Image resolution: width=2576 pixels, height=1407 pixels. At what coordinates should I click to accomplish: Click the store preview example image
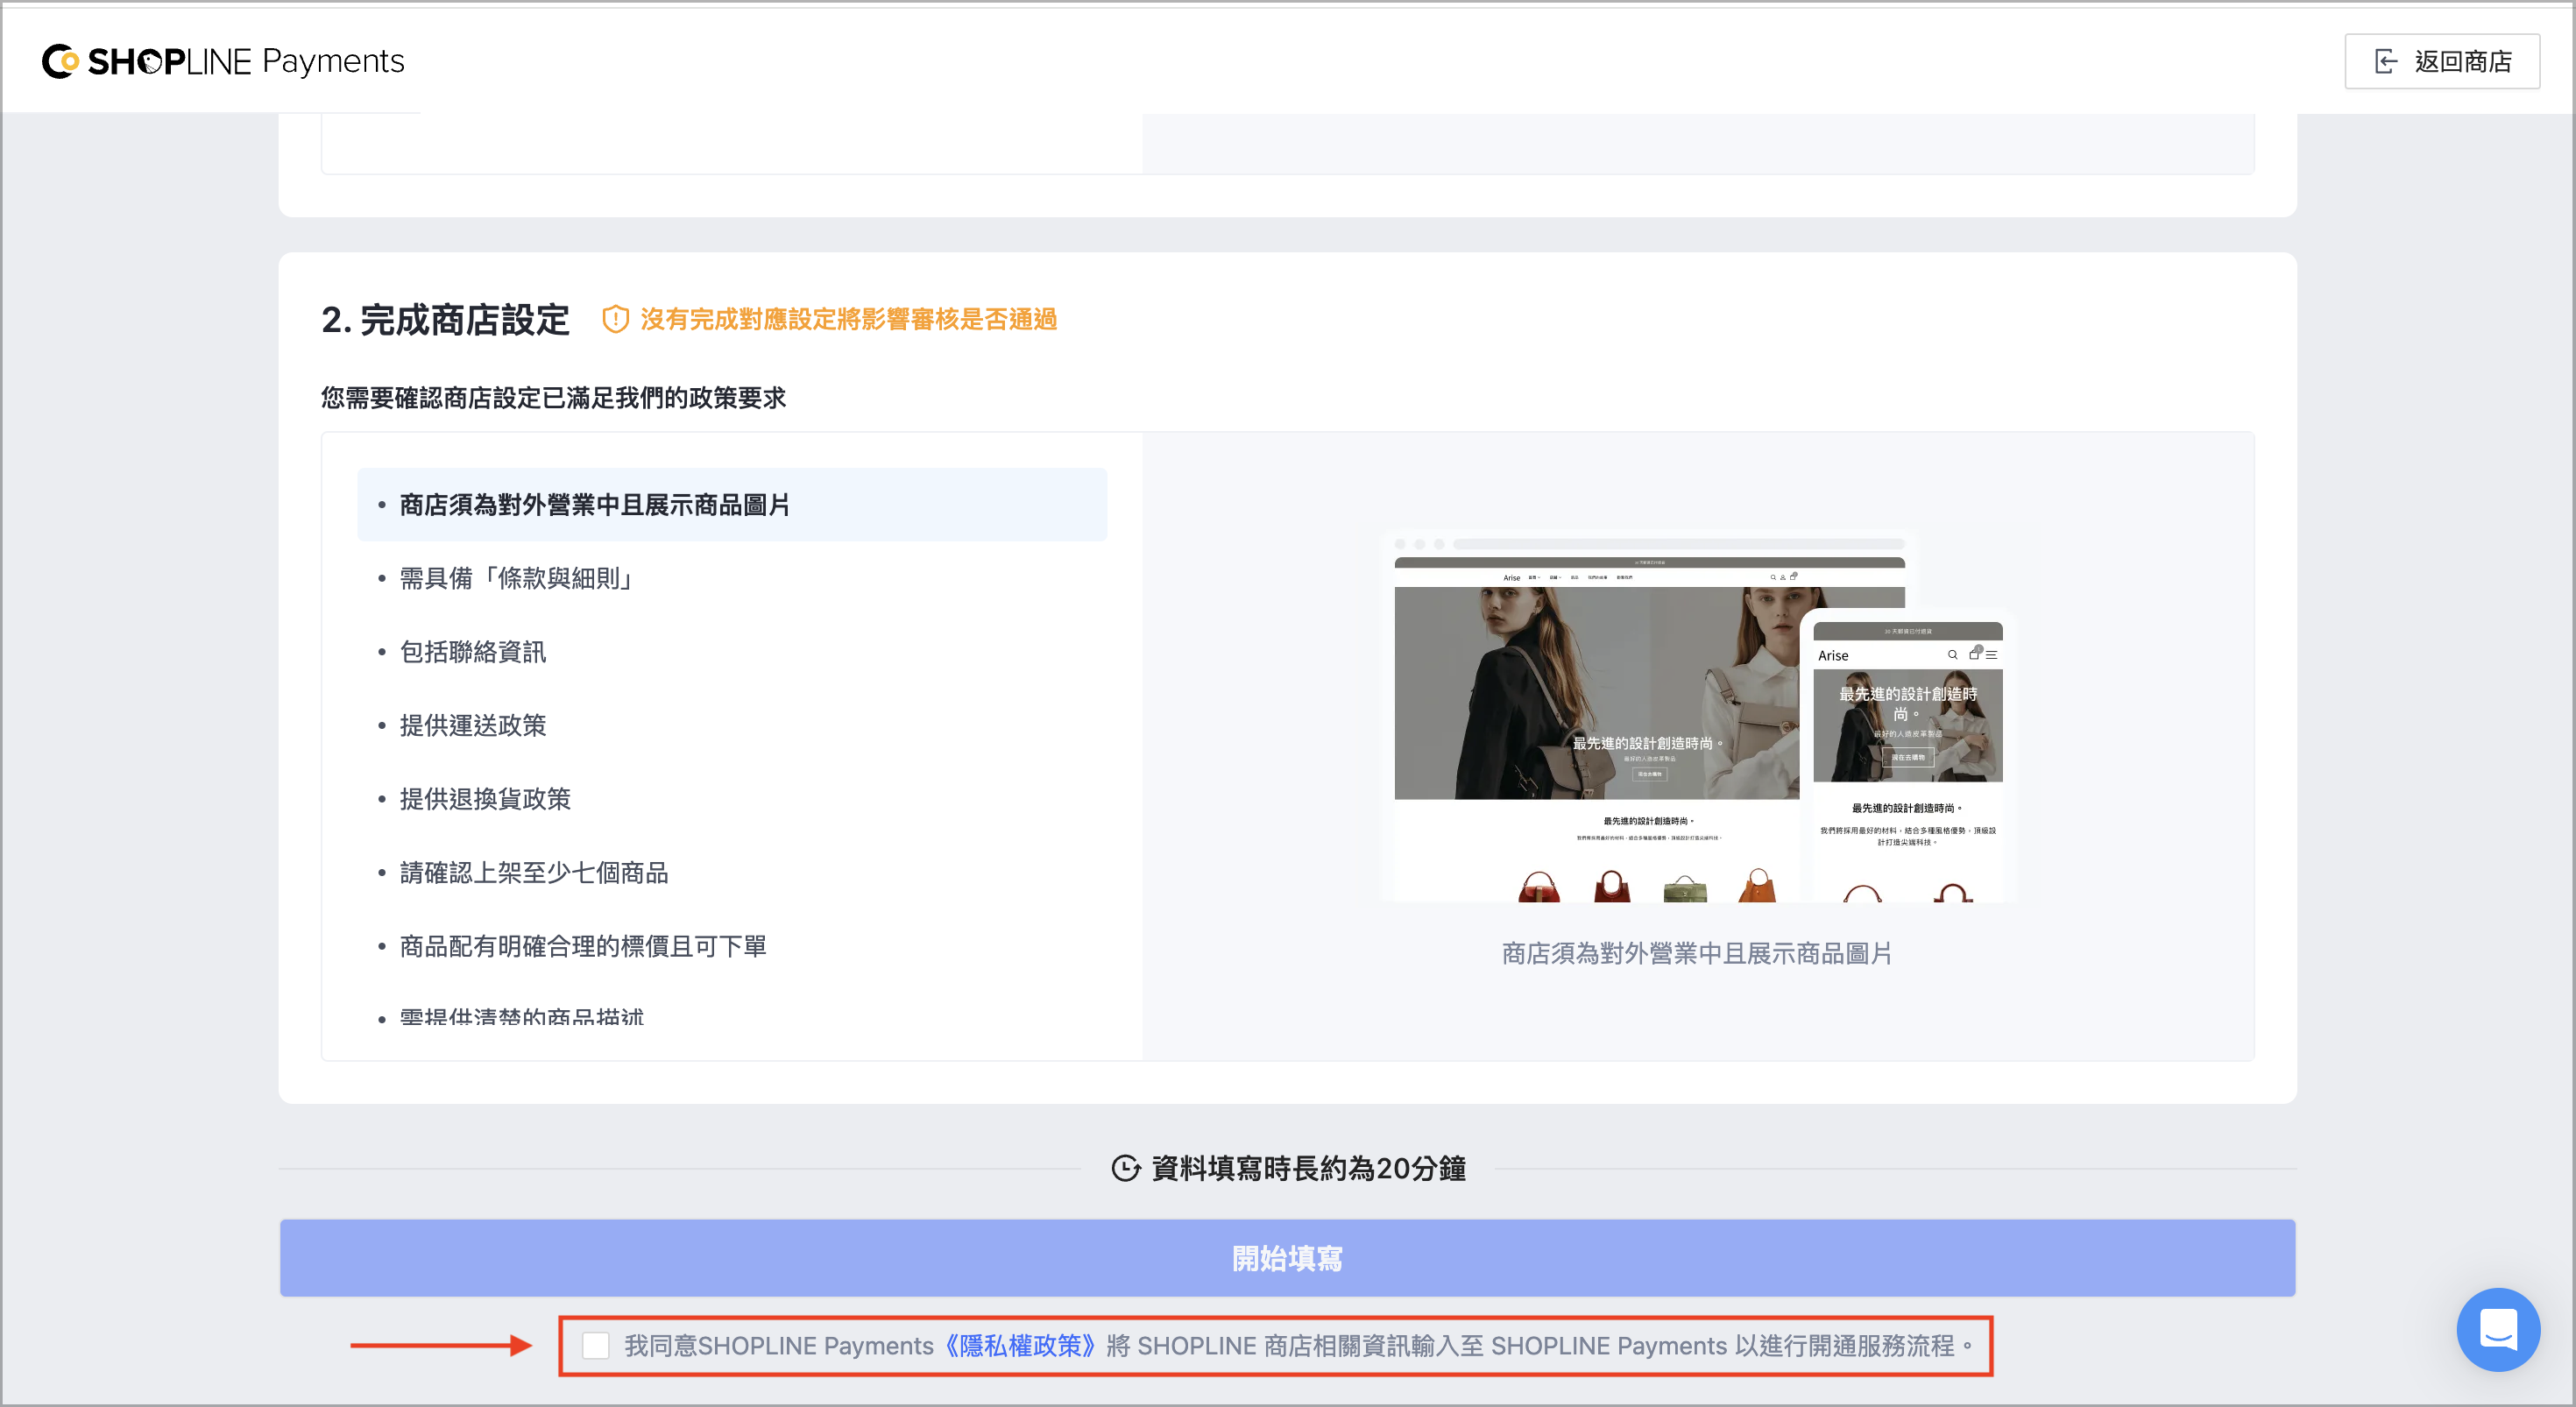pyautogui.click(x=1698, y=716)
